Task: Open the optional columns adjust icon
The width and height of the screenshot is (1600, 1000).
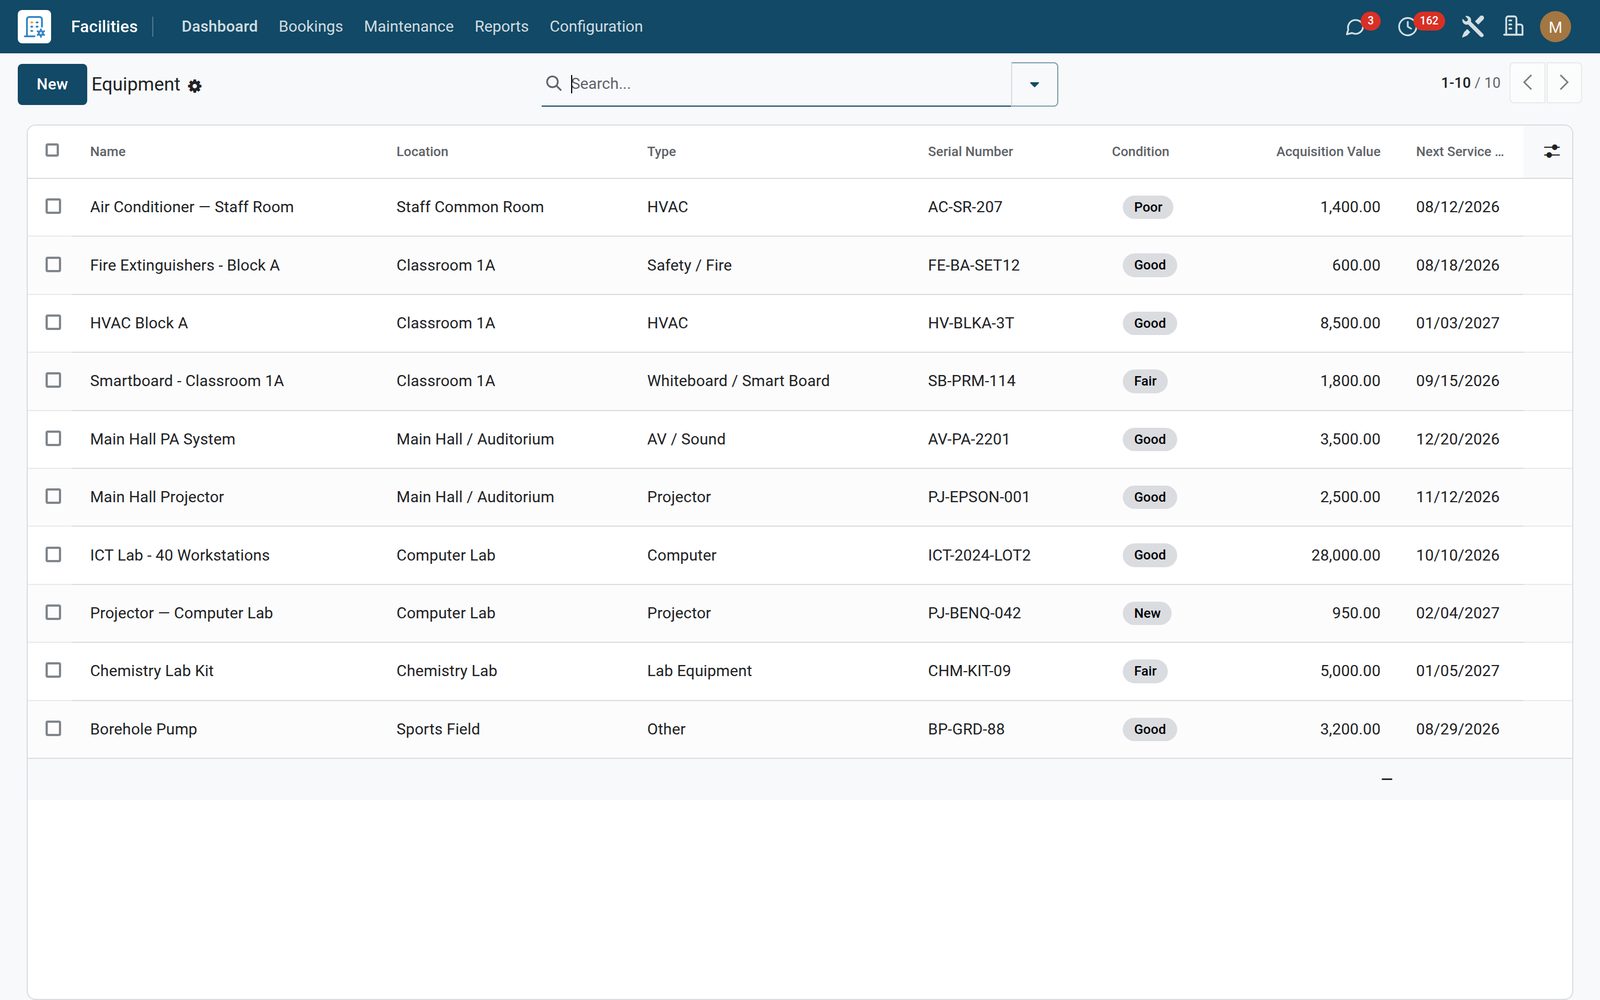Action: pyautogui.click(x=1551, y=151)
